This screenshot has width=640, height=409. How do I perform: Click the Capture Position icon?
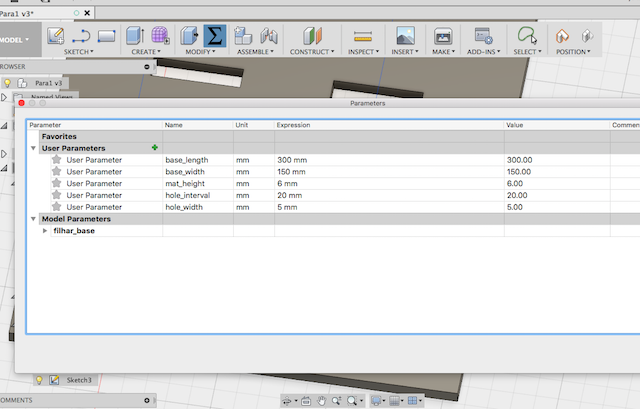[562, 36]
